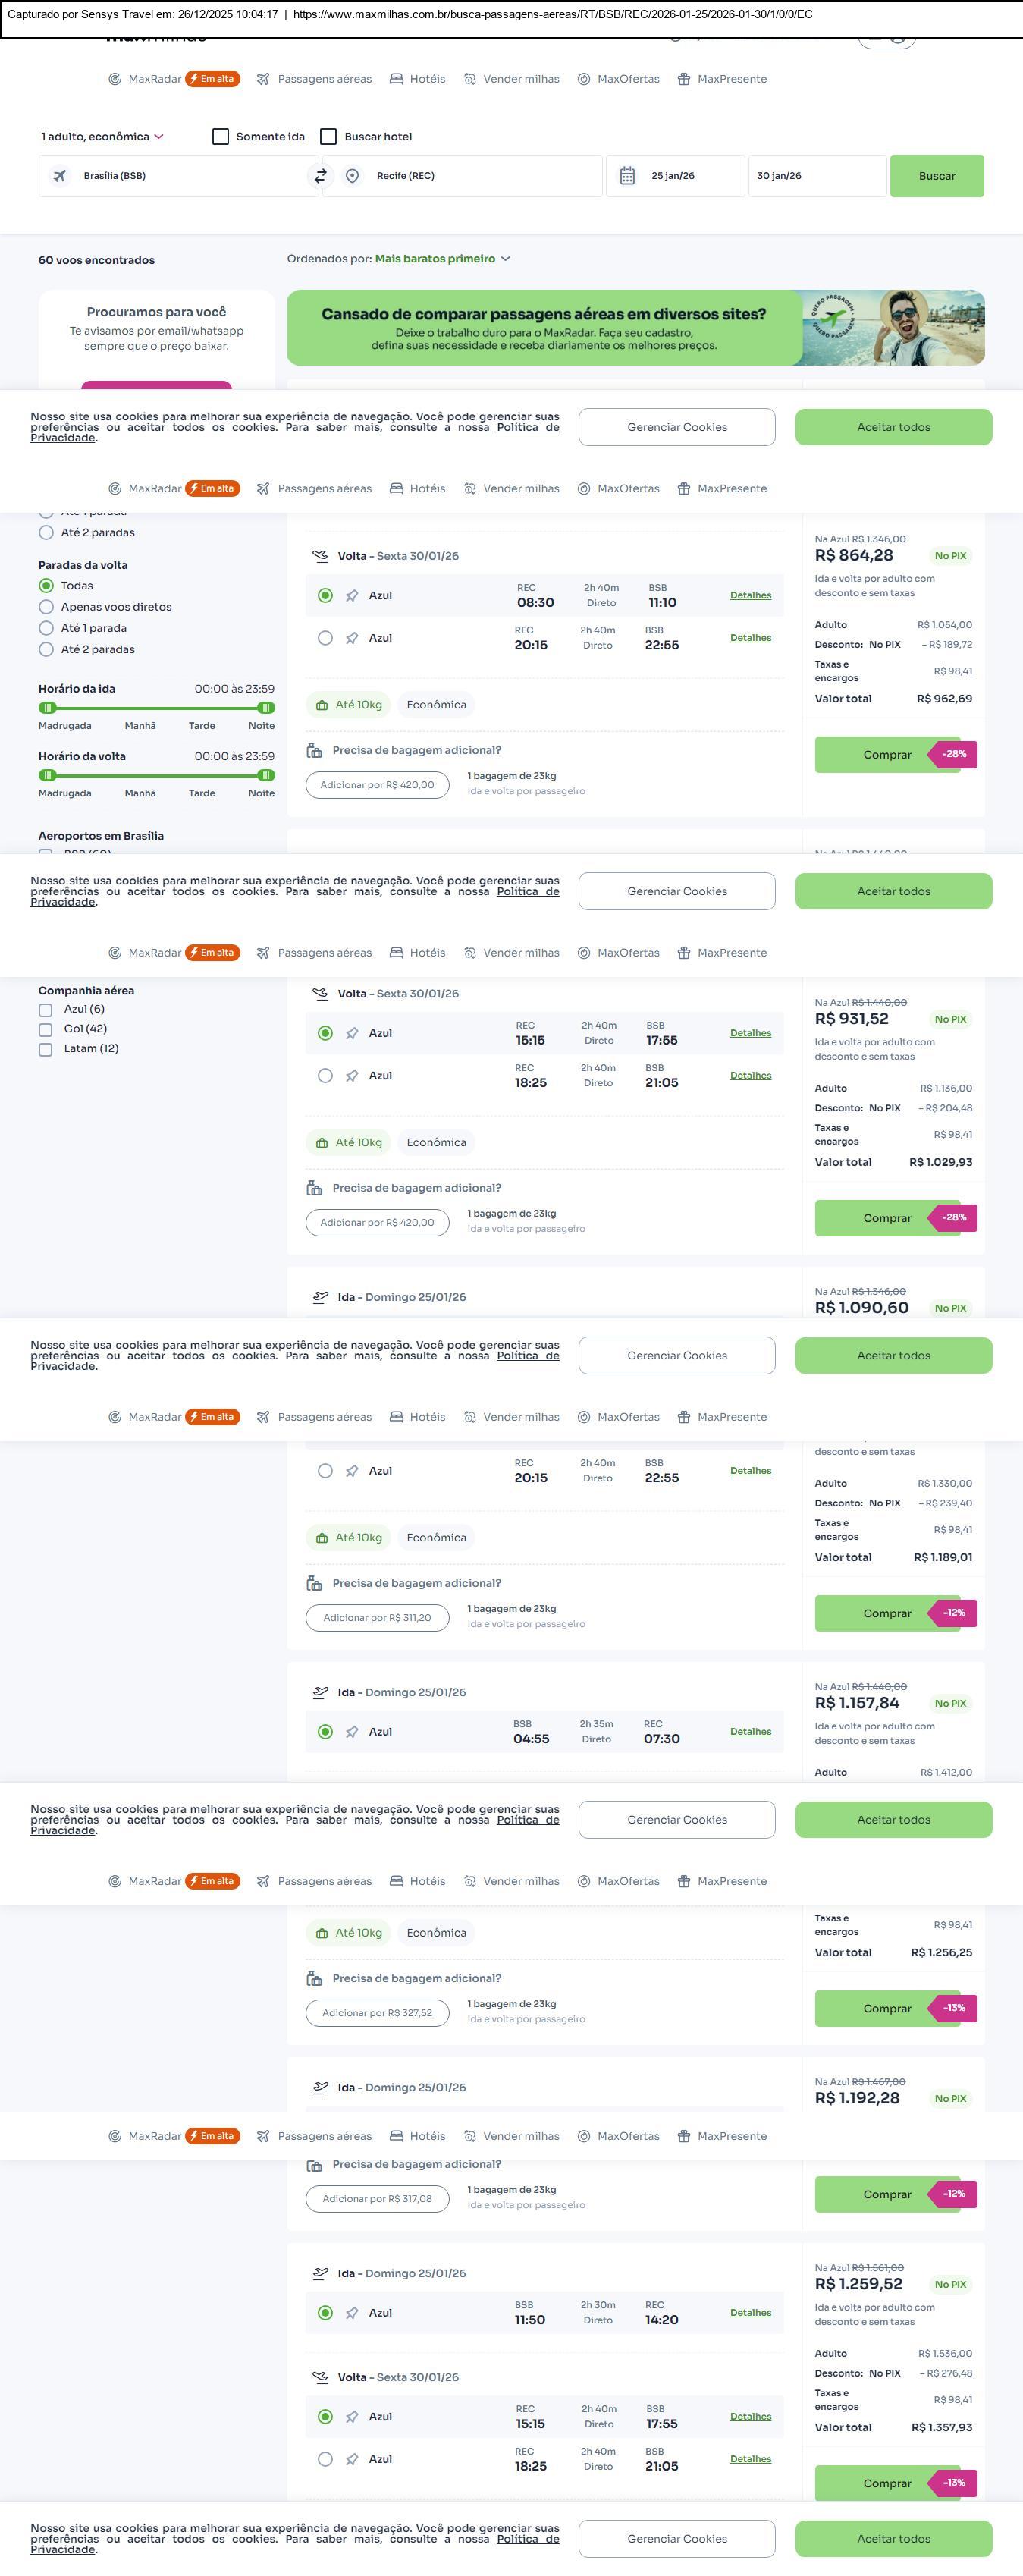Pin the Azul 08:30 return flight
Screen dimensions: 1023x2576
[x=352, y=596]
